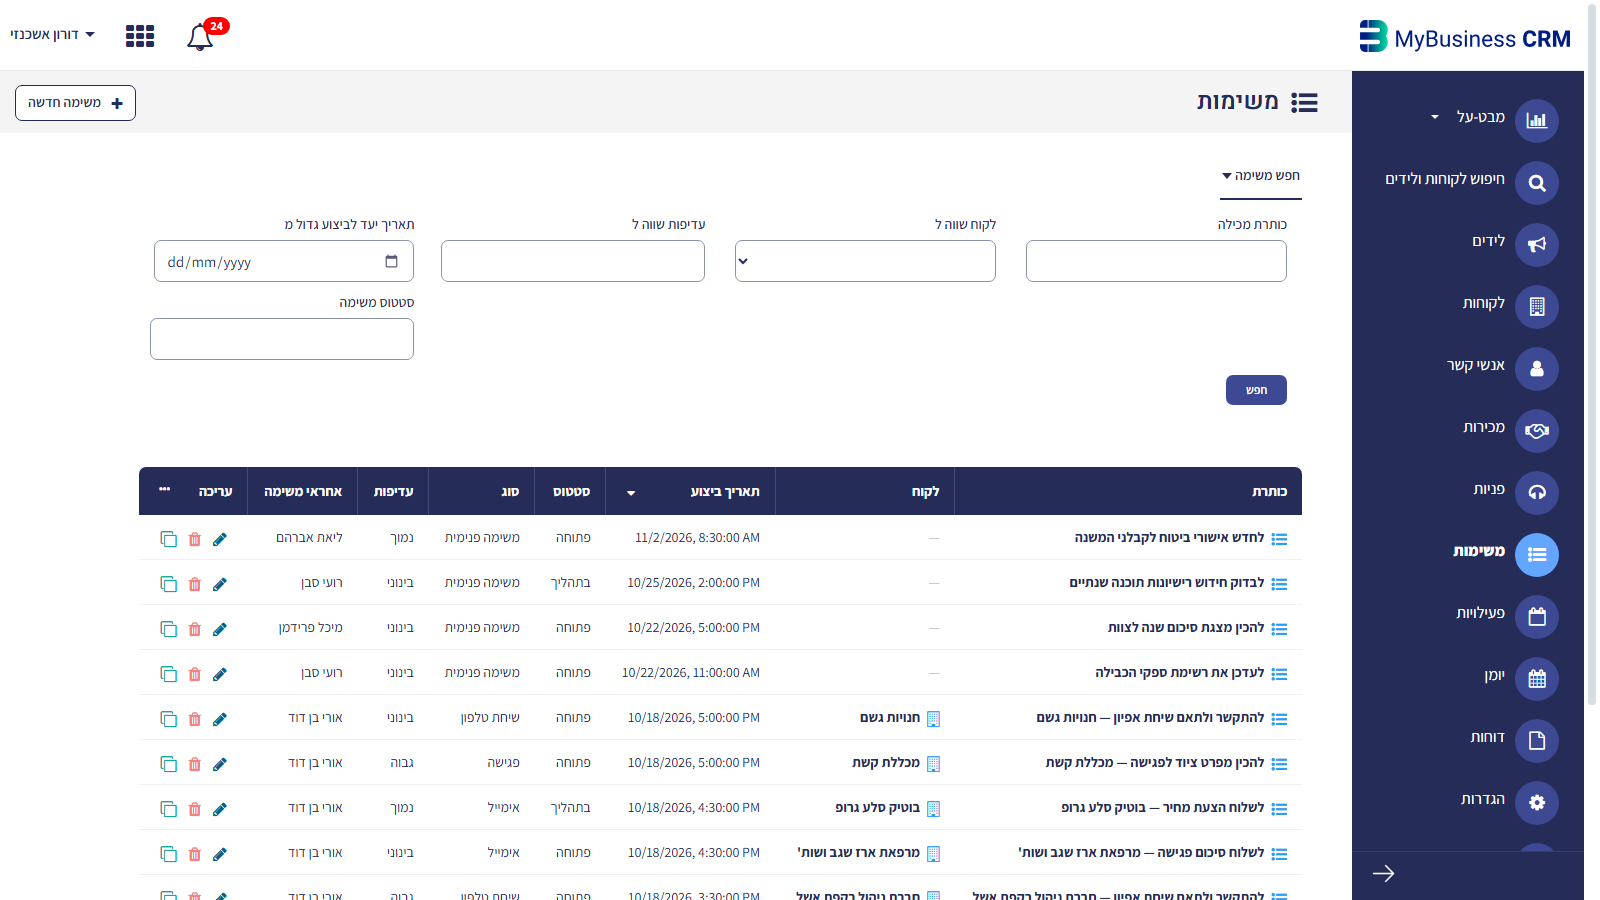Click the משימה חדשה button
The width and height of the screenshot is (1600, 900).
75,103
